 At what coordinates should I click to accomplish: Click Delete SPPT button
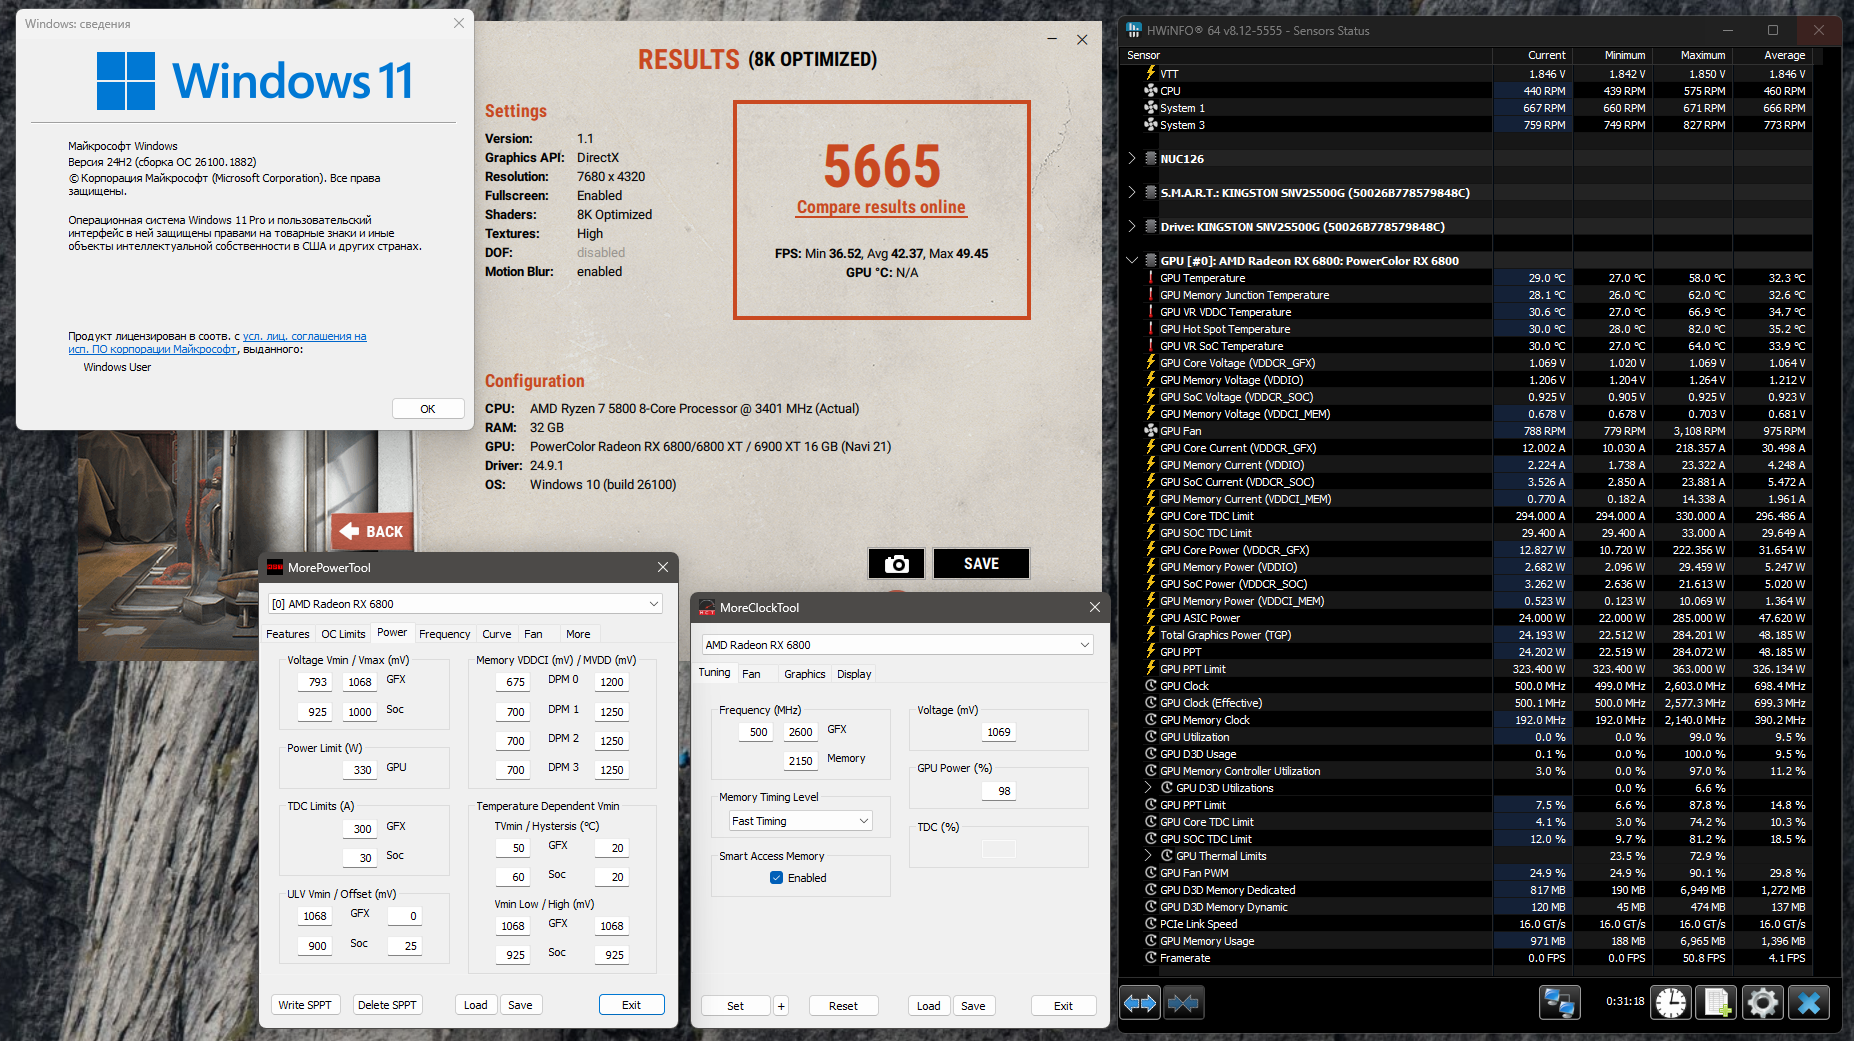[x=387, y=1005]
